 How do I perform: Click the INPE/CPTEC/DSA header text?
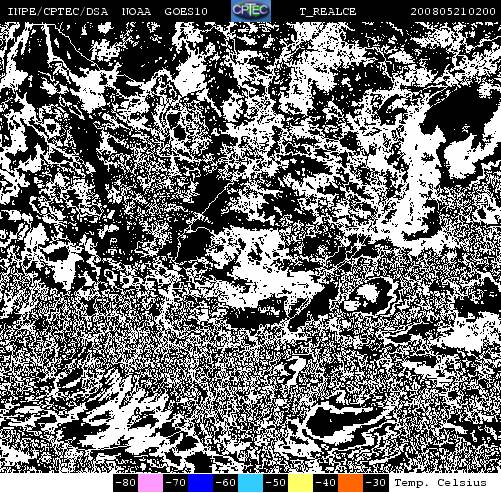coord(58,12)
